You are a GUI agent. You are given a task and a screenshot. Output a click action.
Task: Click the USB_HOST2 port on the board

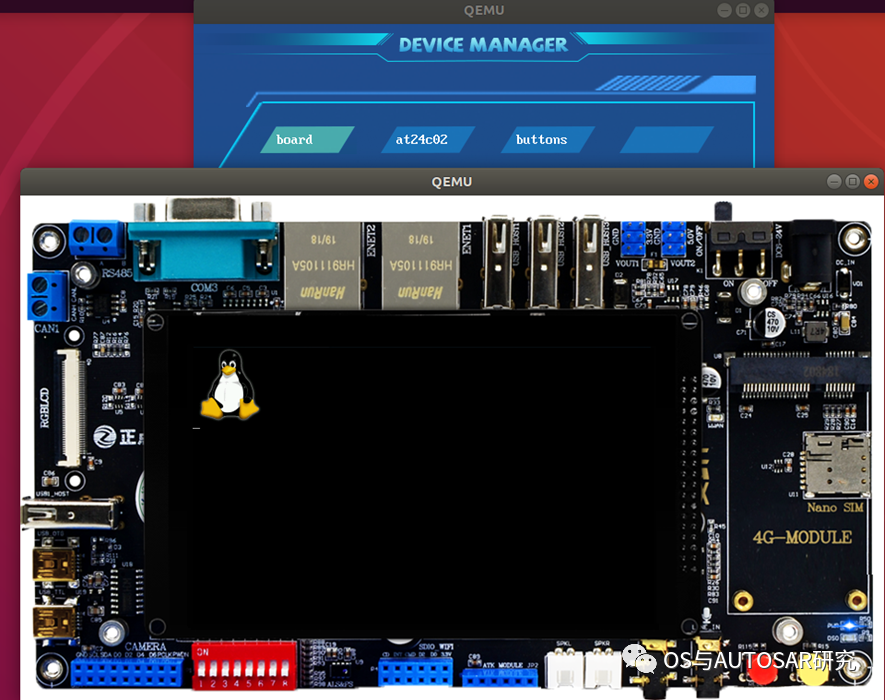[544, 262]
